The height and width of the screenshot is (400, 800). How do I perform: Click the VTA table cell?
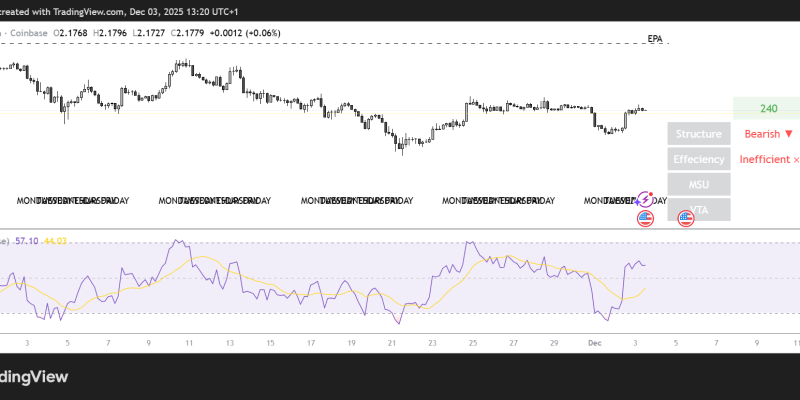pos(698,209)
